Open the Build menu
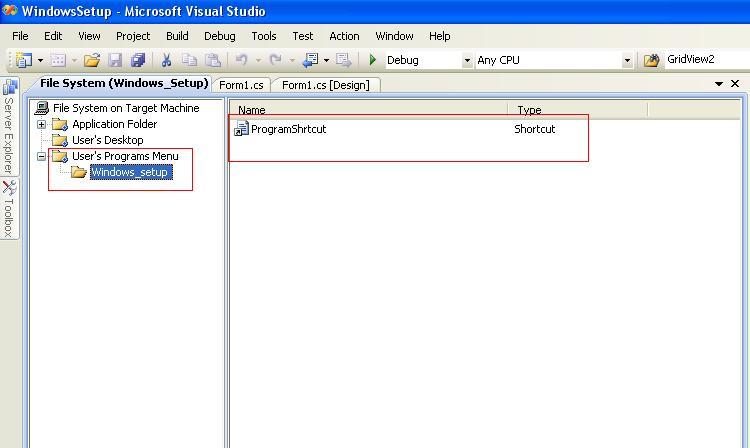750x448 pixels. coord(177,36)
